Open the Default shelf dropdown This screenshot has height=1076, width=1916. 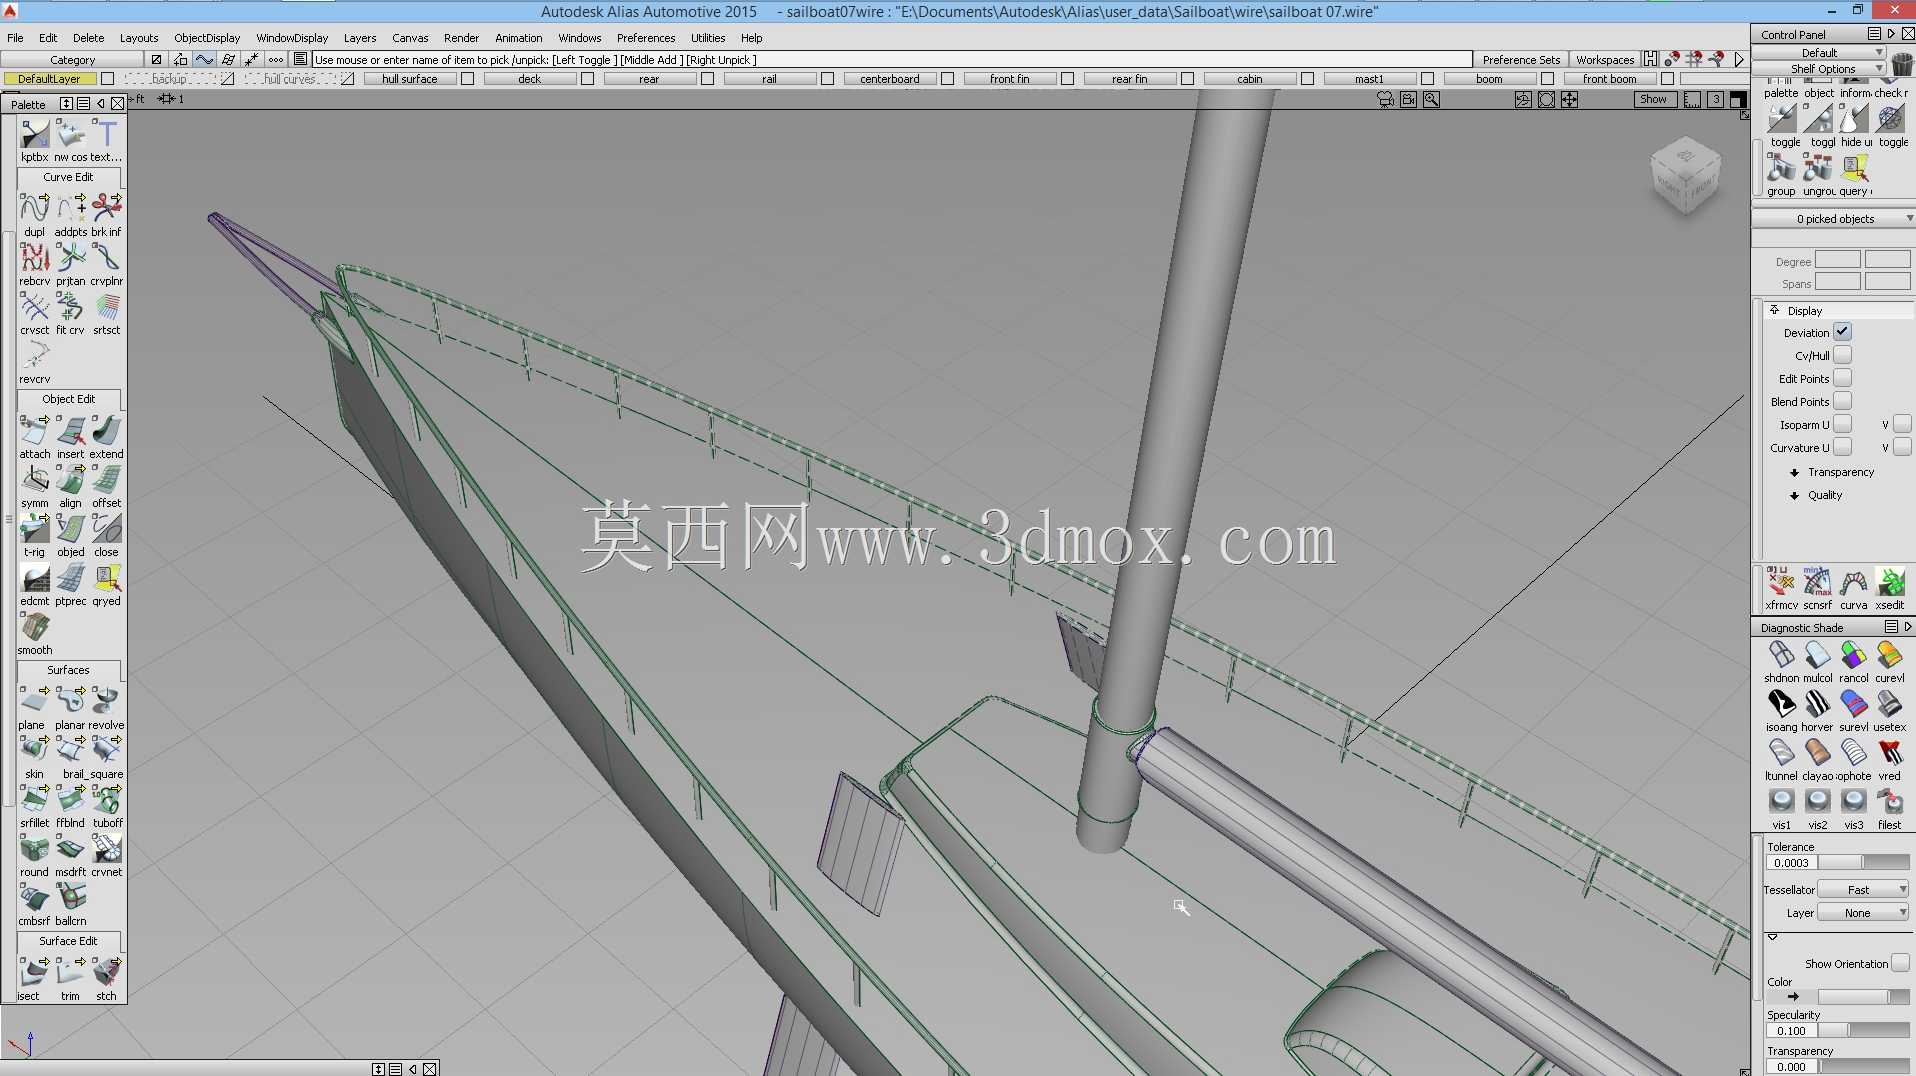pyautogui.click(x=1820, y=52)
